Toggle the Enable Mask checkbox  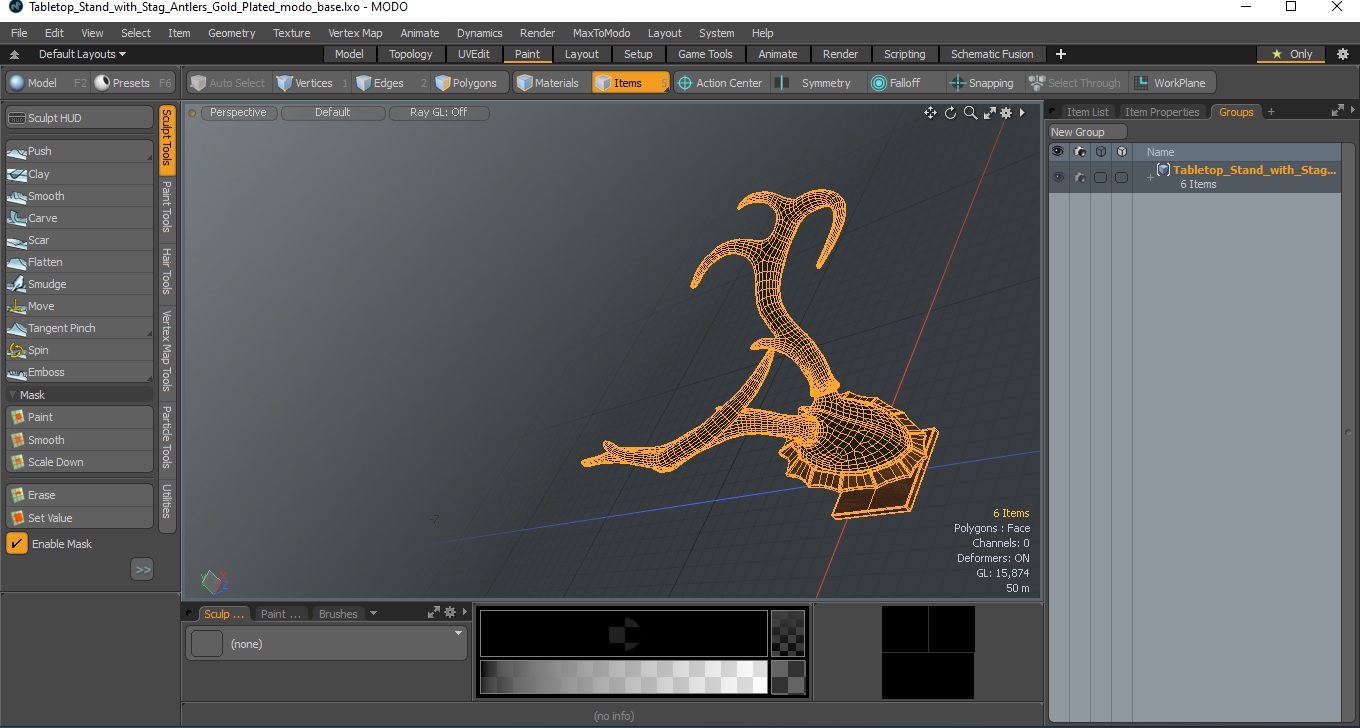17,544
